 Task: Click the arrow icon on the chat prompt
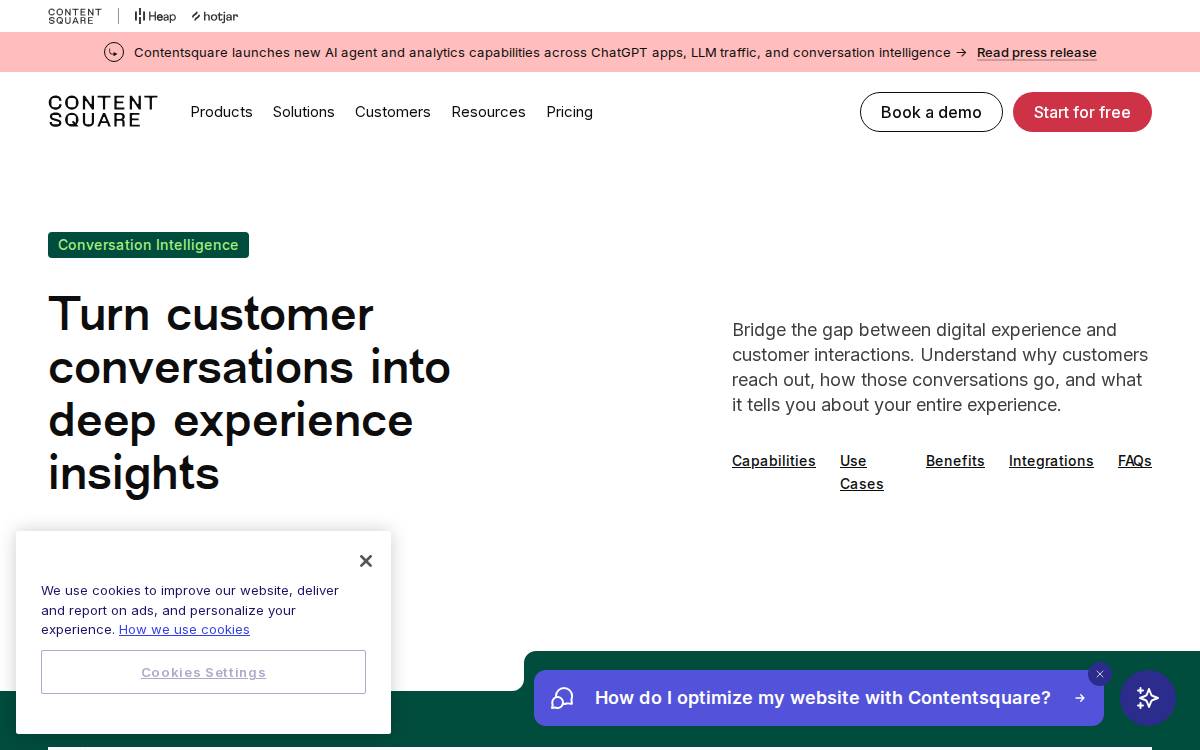(1079, 698)
